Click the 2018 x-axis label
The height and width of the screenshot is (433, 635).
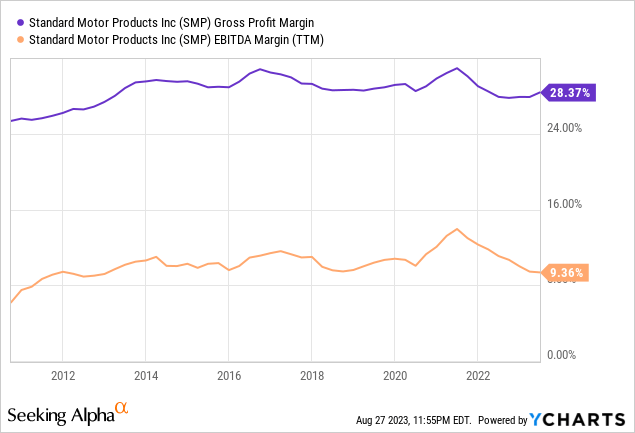(312, 376)
